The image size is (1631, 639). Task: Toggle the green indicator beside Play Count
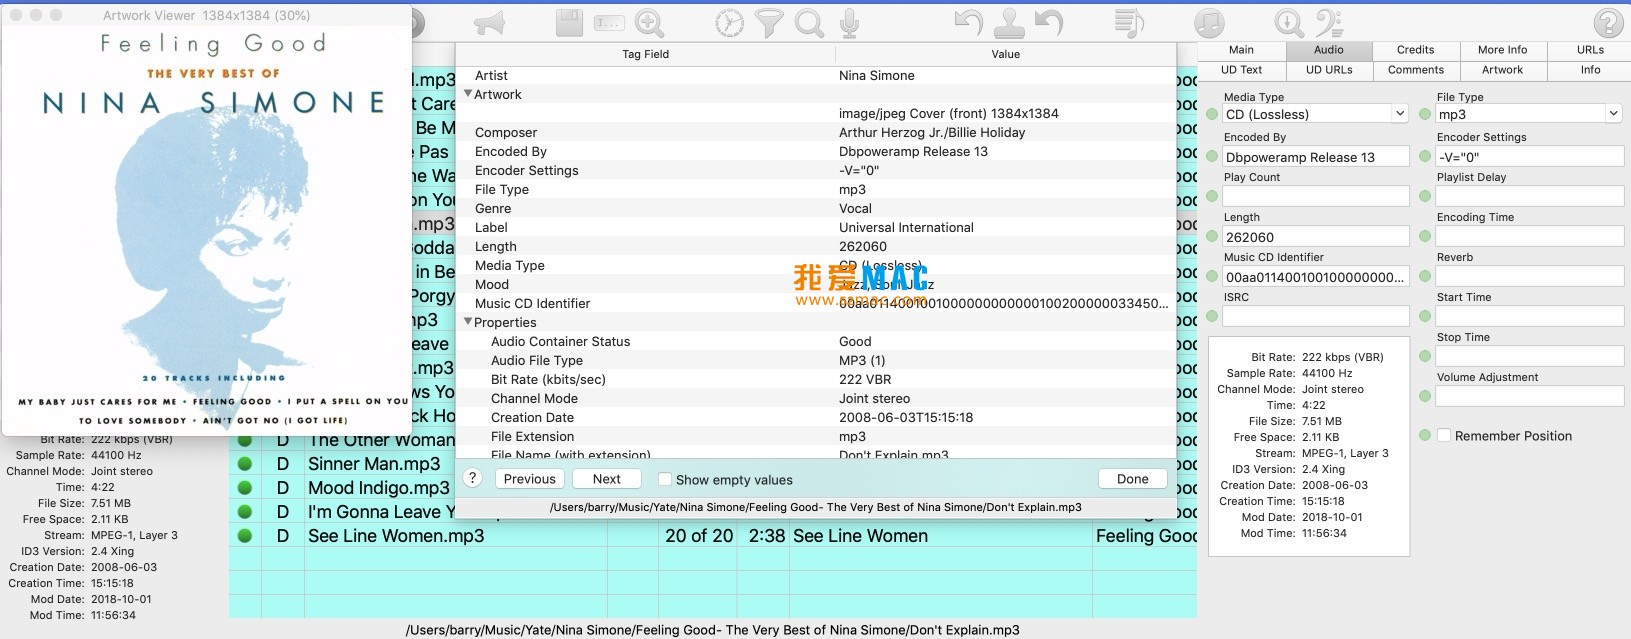[x=1212, y=196]
